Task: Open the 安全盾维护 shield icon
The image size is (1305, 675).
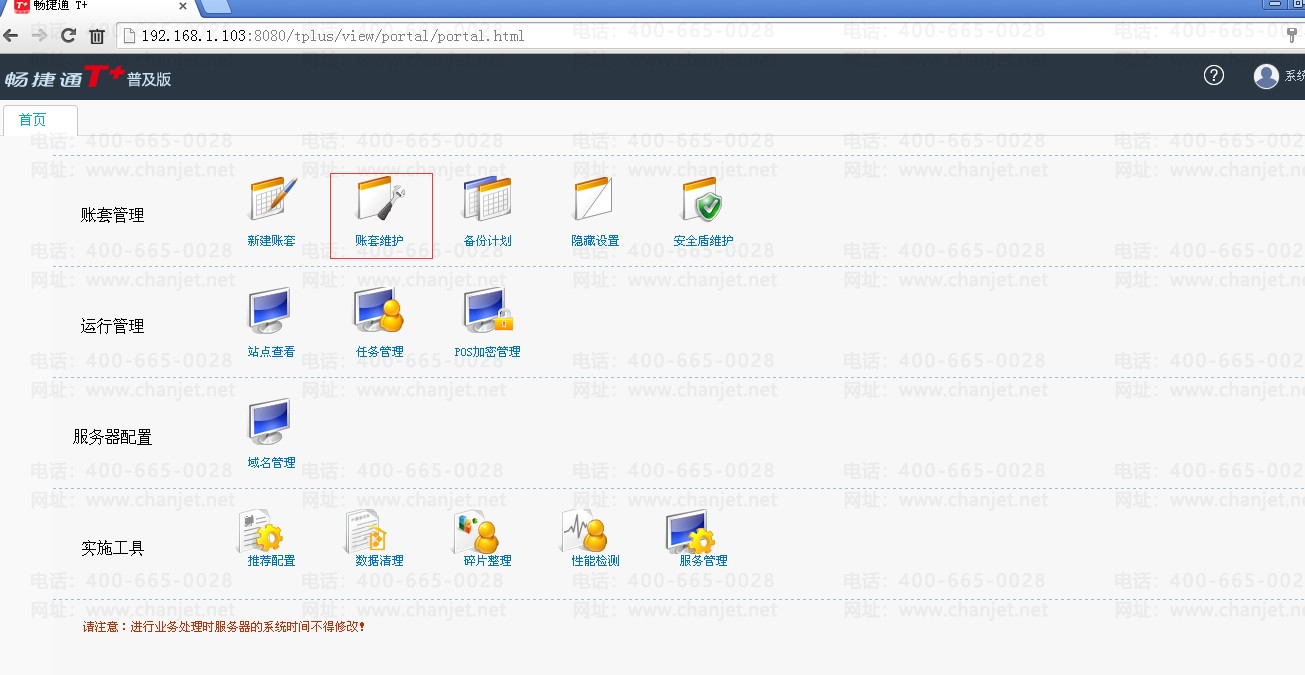Action: click(x=702, y=199)
